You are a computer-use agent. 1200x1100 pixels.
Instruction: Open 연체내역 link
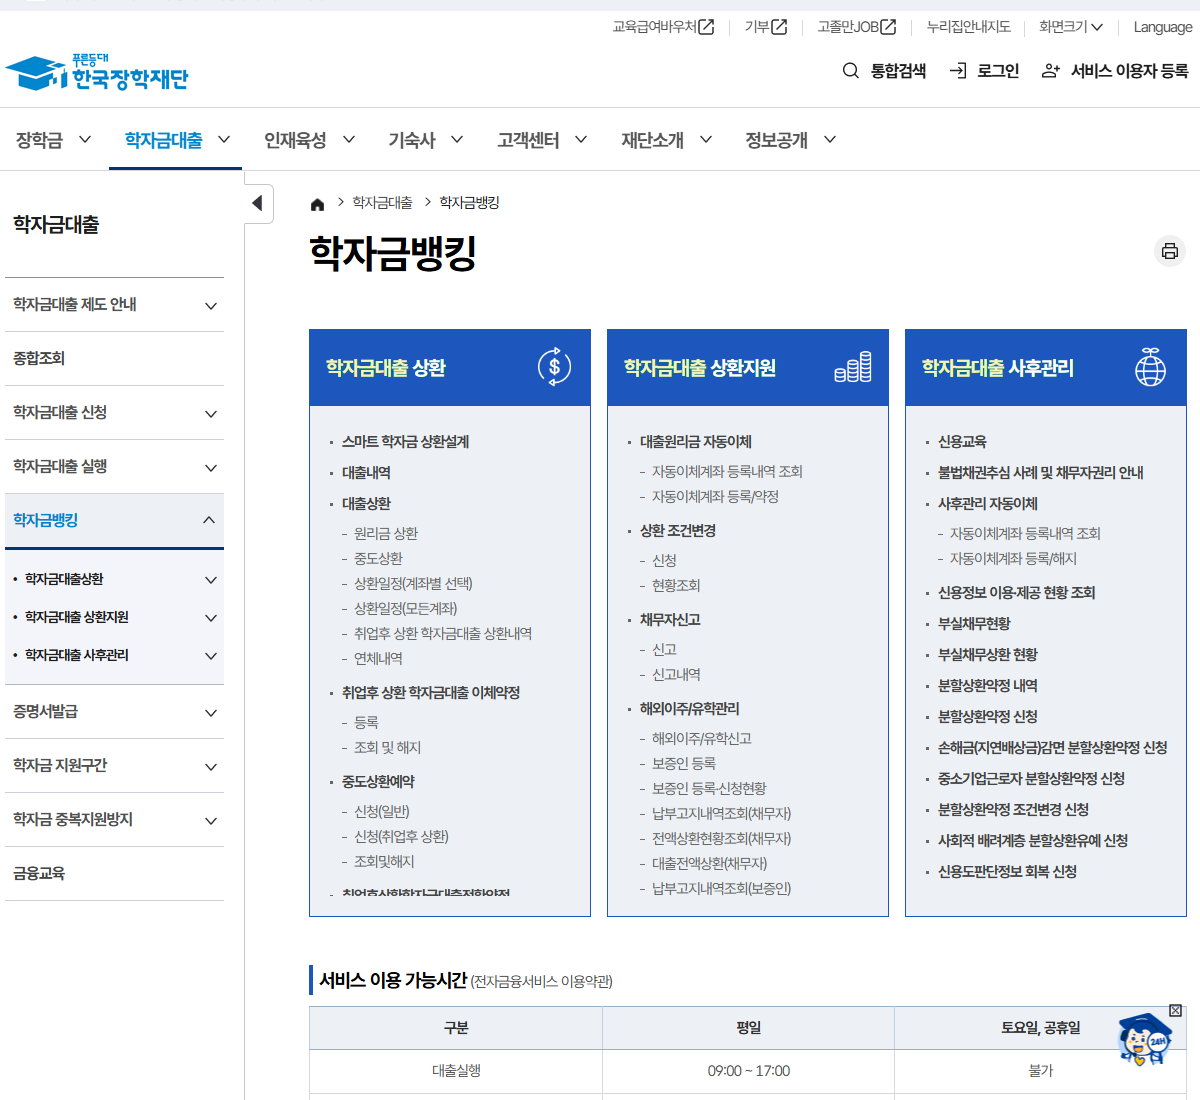378,659
